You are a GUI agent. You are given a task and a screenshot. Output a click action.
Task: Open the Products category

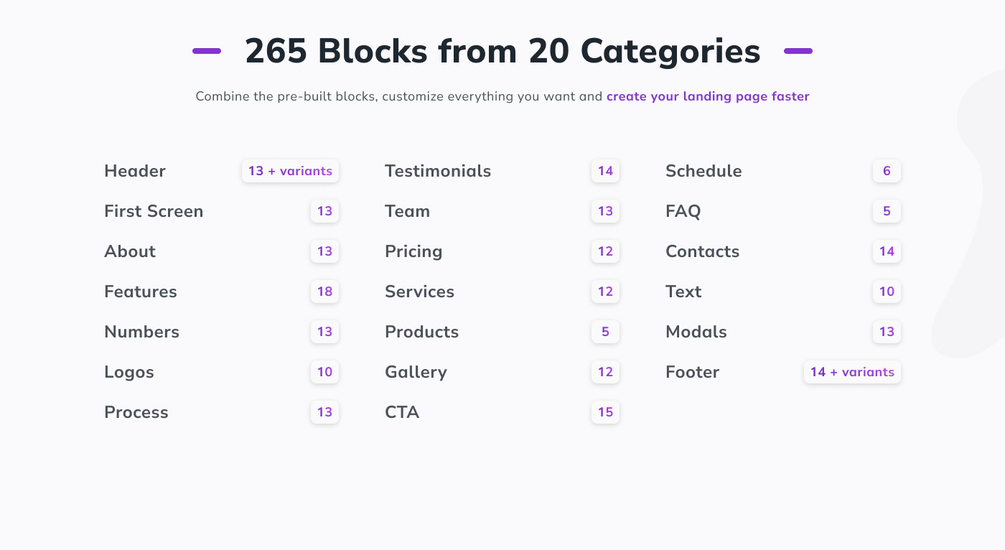point(421,332)
